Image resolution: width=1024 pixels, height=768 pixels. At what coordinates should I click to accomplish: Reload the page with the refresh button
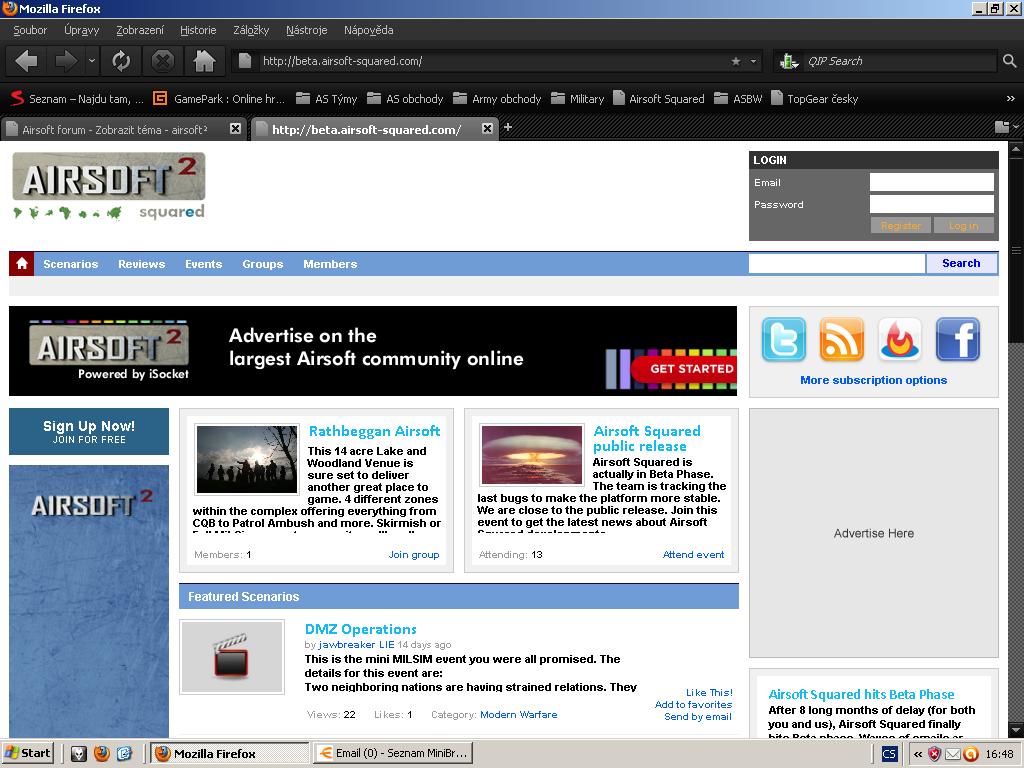121,61
